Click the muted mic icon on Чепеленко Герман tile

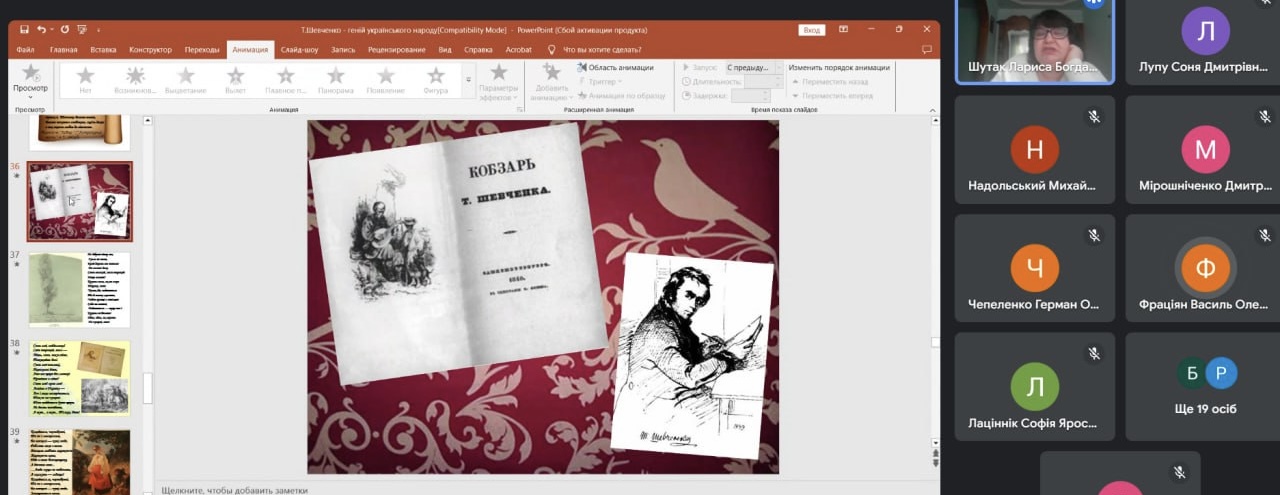[x=1094, y=235]
